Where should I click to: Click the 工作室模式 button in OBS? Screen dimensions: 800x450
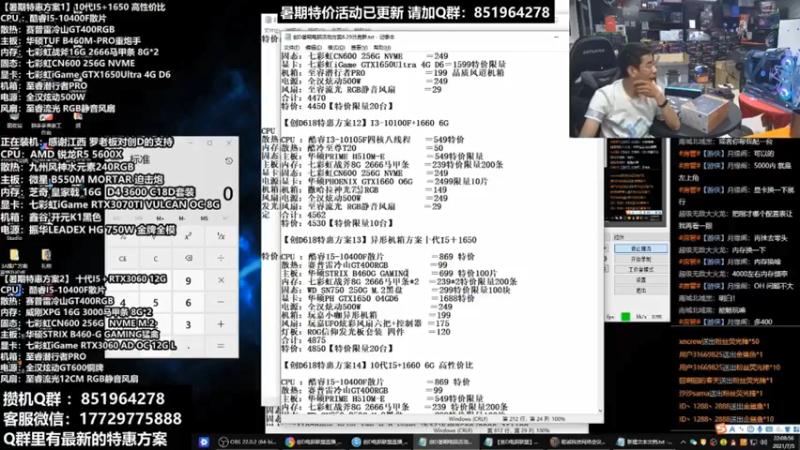641,269
